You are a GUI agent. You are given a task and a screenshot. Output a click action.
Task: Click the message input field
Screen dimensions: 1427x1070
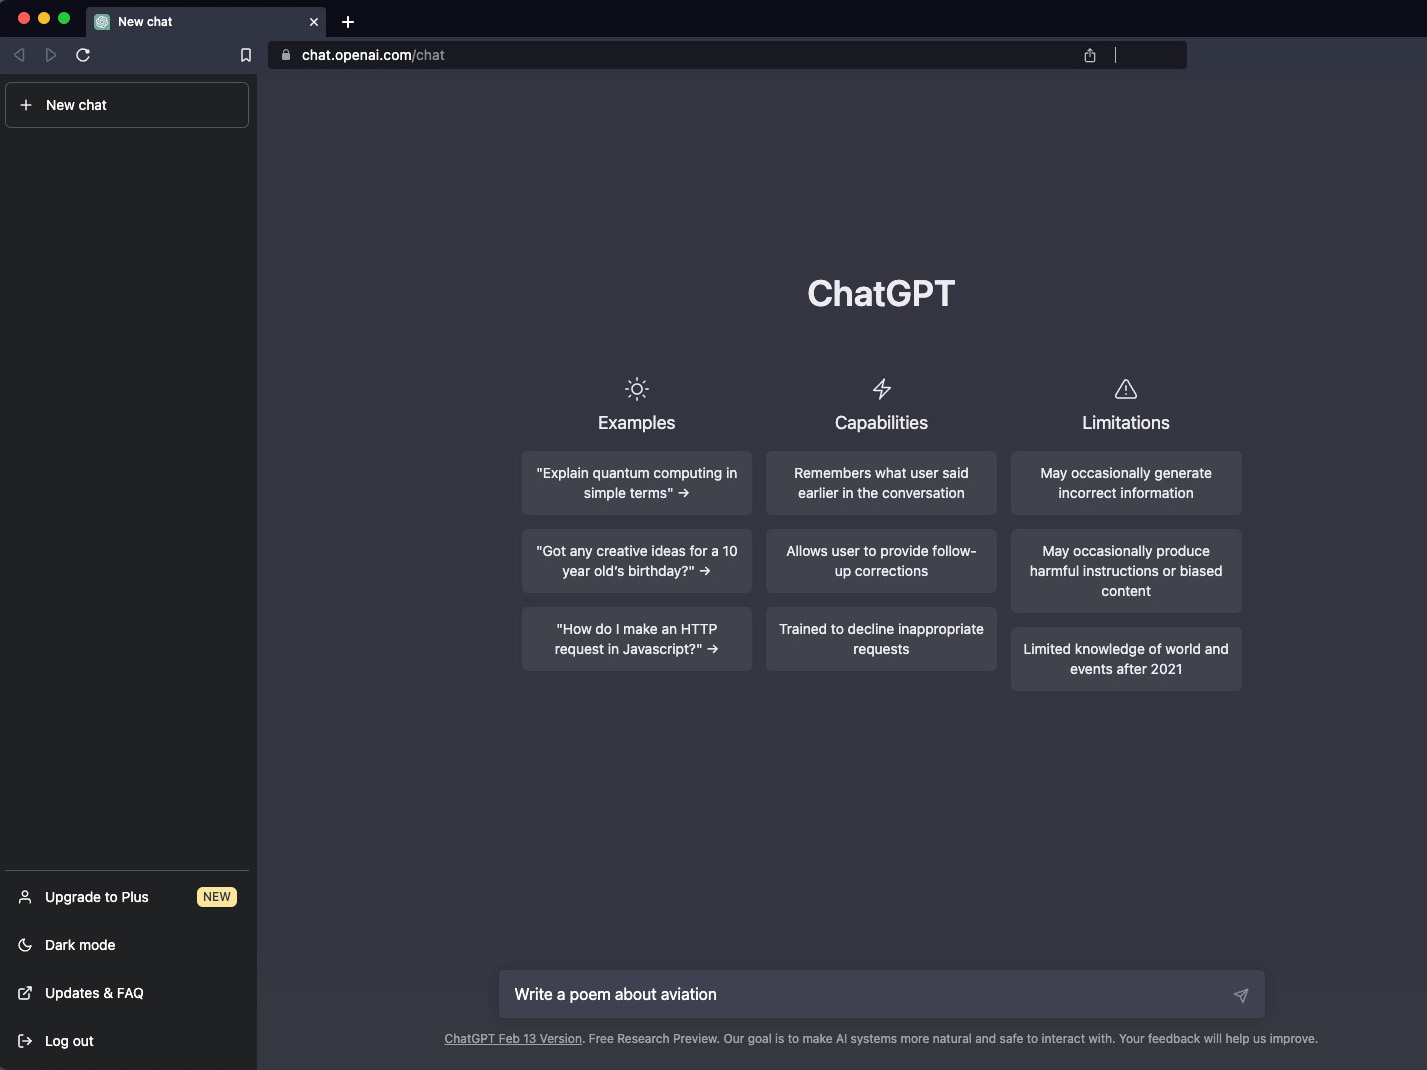[865, 995]
